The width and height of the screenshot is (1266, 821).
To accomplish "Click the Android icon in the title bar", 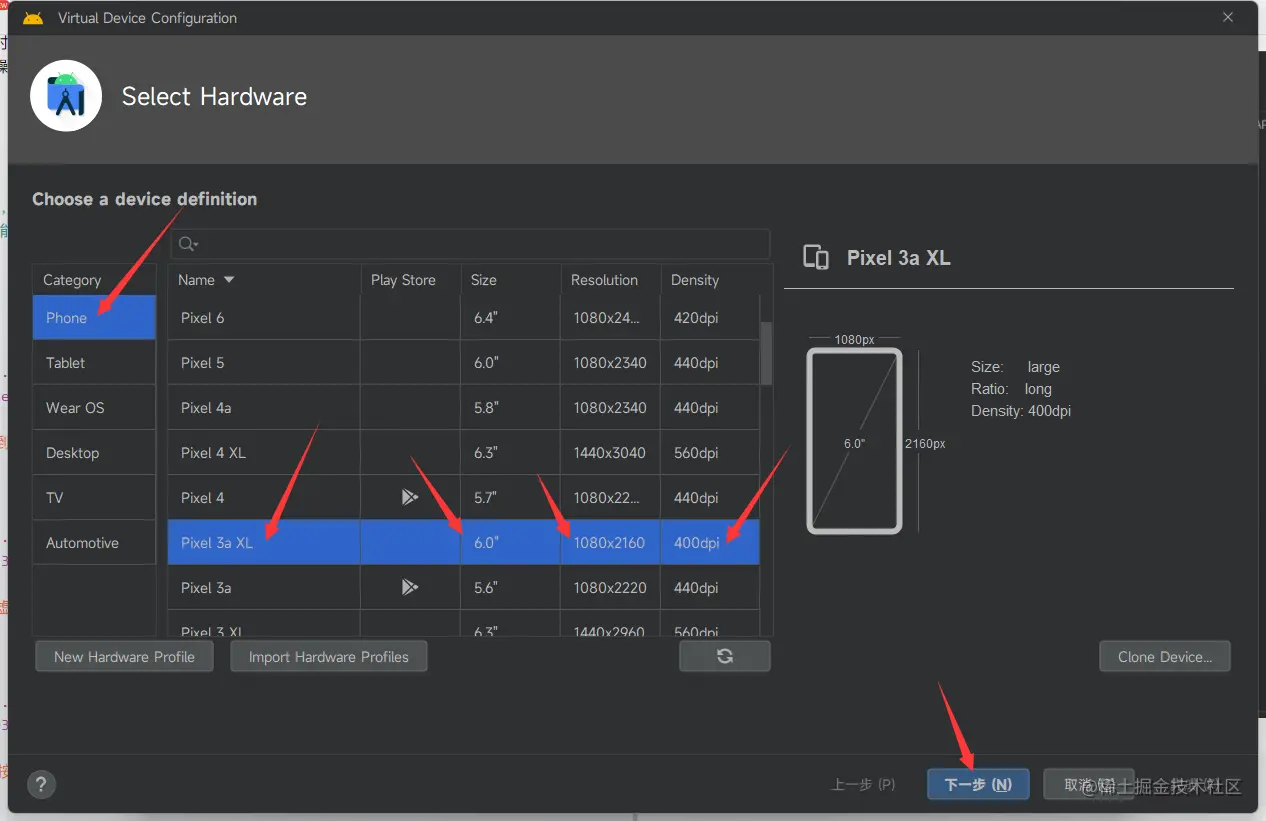I will point(33,18).
